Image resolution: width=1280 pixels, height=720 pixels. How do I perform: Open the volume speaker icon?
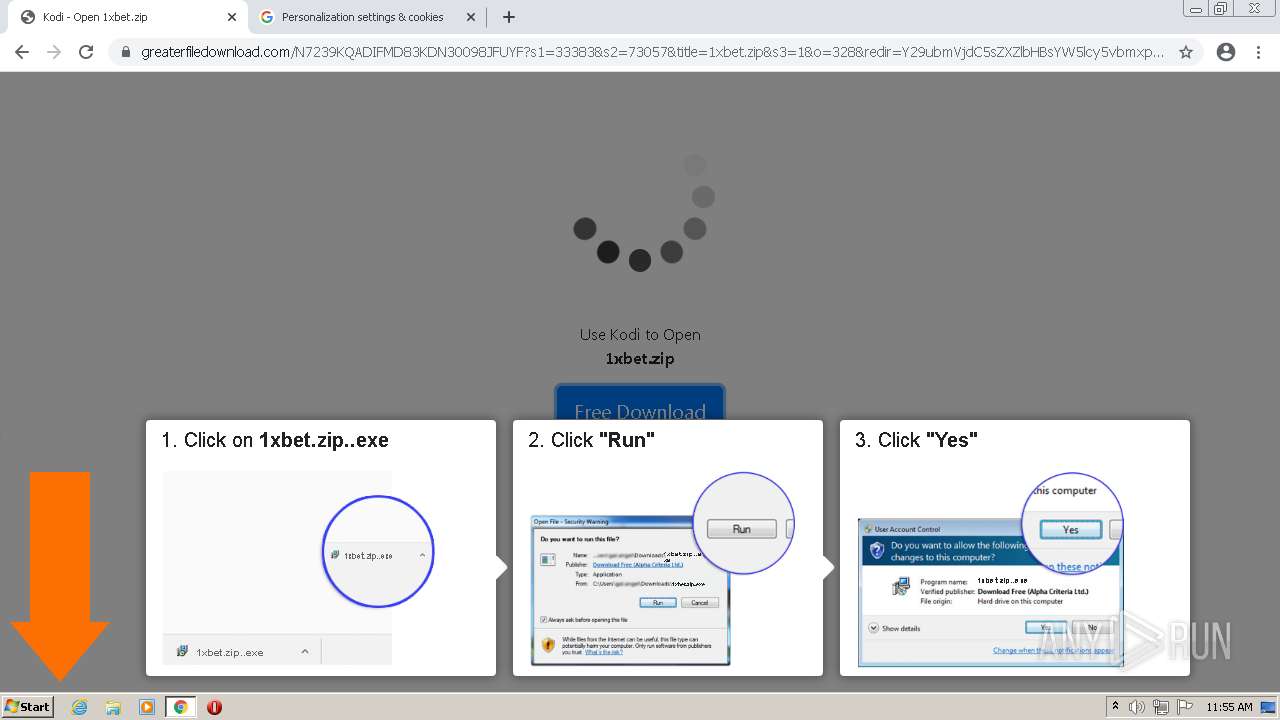click(x=1137, y=707)
